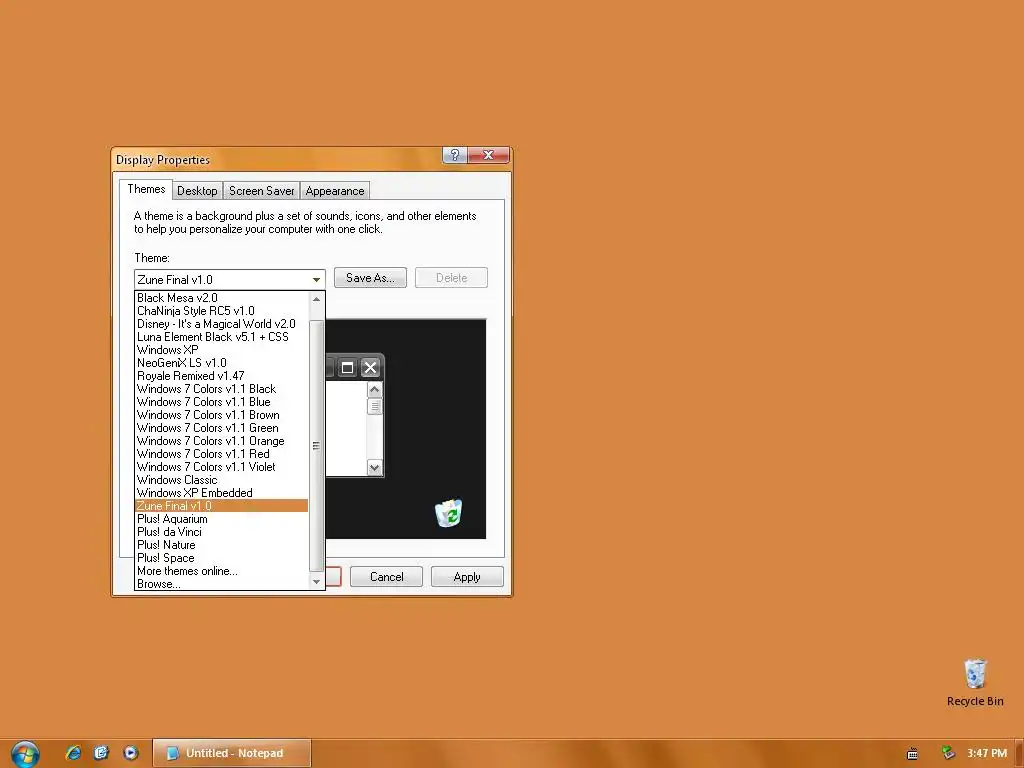Pick Windows 7 Colors v1.1 Black
The image size is (1024, 768).
coord(221,389)
